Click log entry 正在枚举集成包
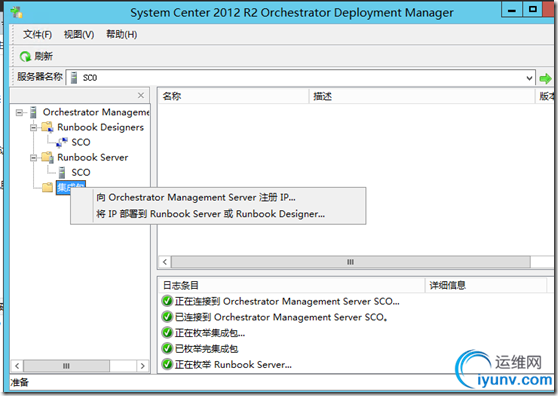The image size is (558, 396). click(210, 333)
